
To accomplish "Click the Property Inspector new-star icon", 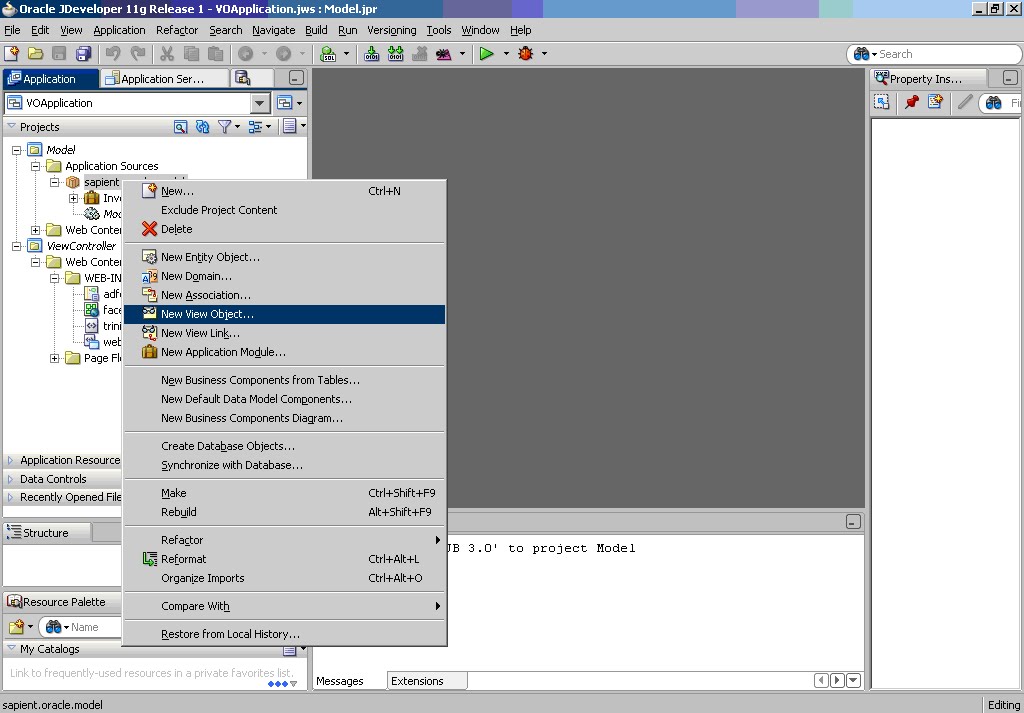I will click(935, 102).
